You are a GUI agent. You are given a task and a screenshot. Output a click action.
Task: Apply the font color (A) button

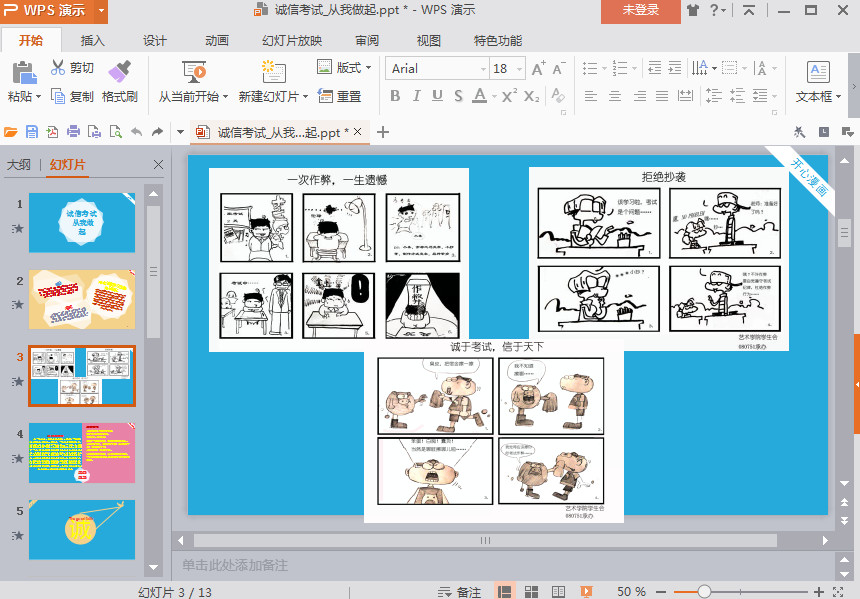click(x=480, y=96)
